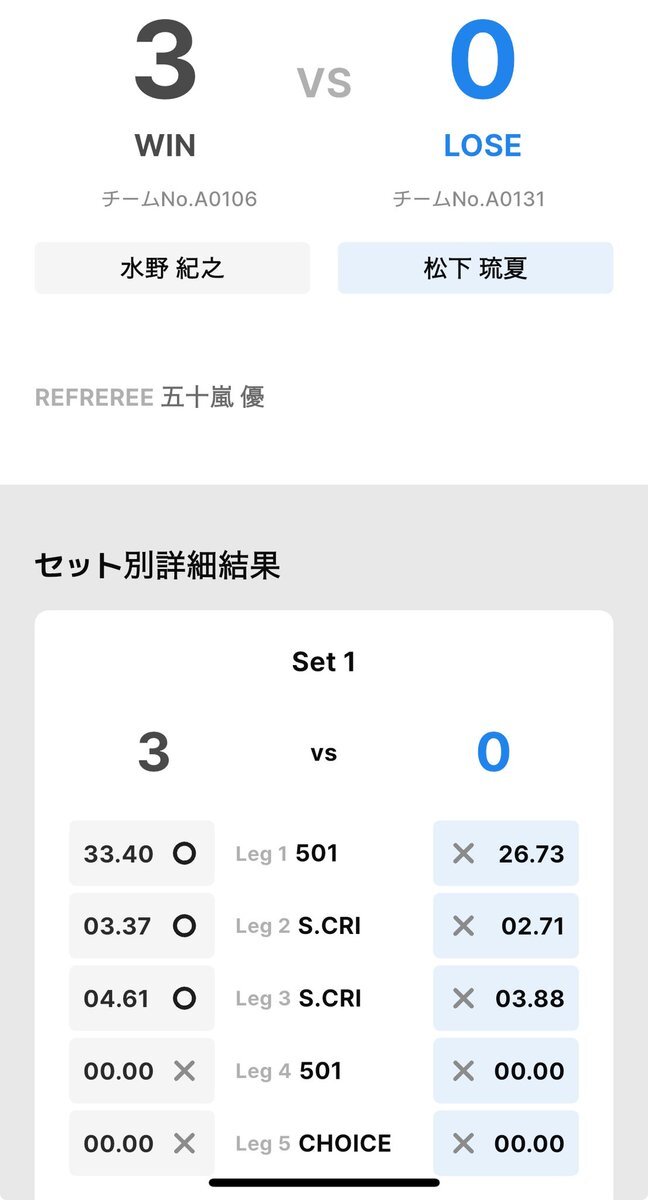Viewport: 648px width, 1200px height.
Task: Click the right X mark next to 26.73
Action: click(x=463, y=854)
